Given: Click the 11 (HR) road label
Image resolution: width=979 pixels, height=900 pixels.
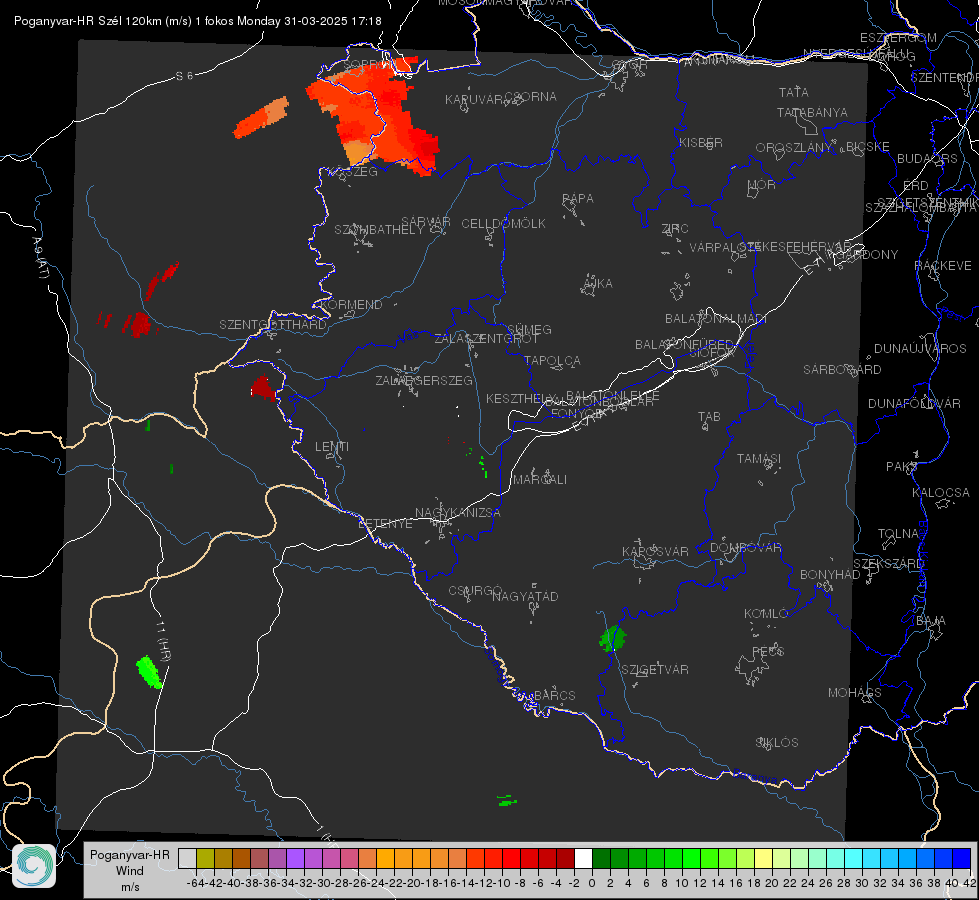Looking at the screenshot, I should (162, 640).
